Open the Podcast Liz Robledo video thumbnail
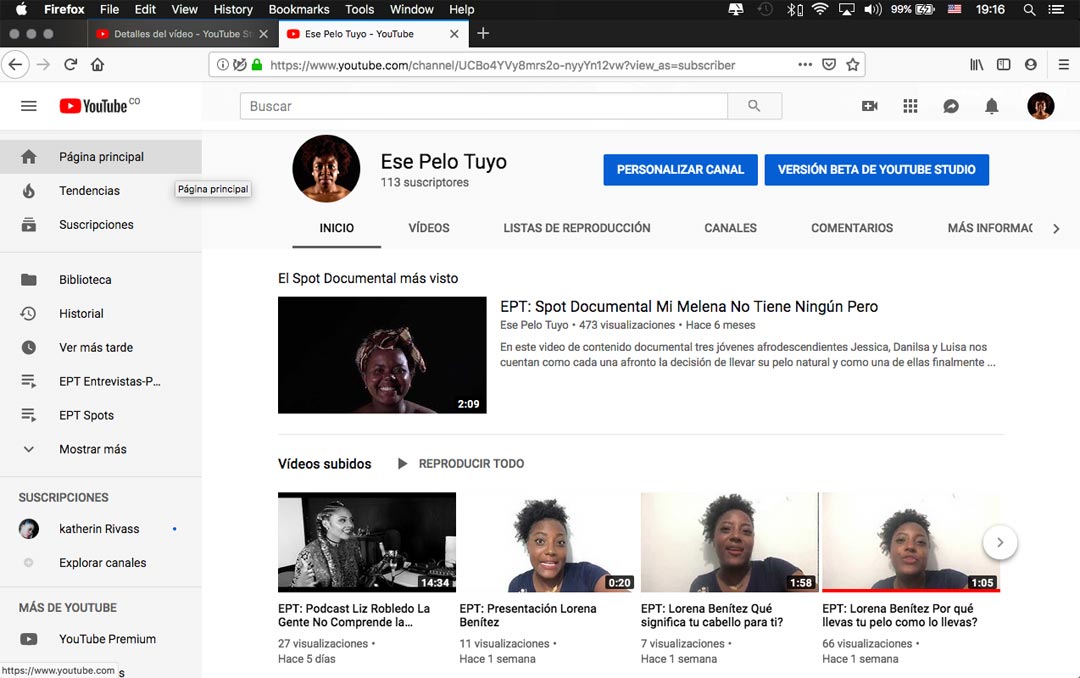This screenshot has height=678, width=1080. pyautogui.click(x=366, y=542)
